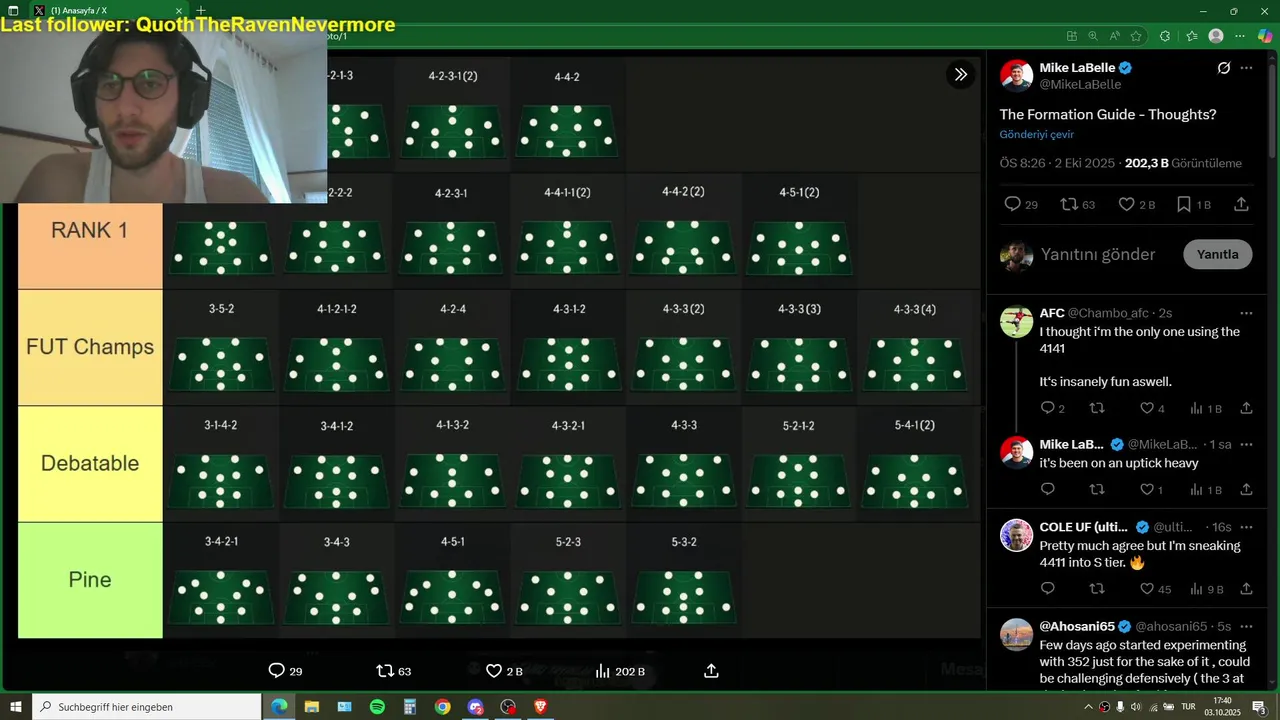This screenshot has height=720, width=1280.
Task: Repost COLE UF's comment
Action: (x=1097, y=589)
